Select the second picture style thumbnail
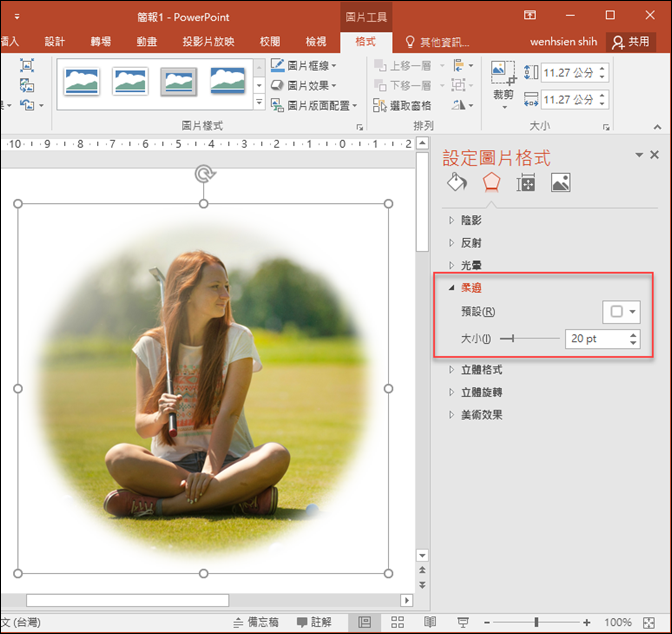 tap(130, 81)
